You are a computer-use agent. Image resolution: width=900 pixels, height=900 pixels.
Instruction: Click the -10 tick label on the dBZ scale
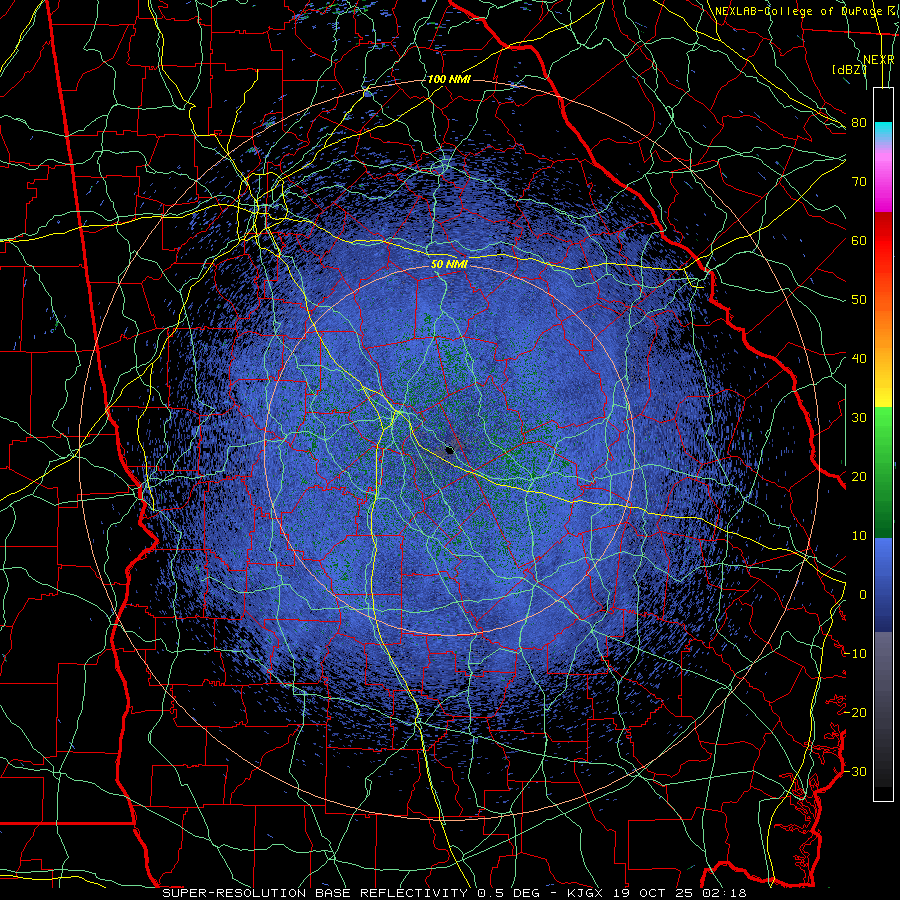coord(855,653)
